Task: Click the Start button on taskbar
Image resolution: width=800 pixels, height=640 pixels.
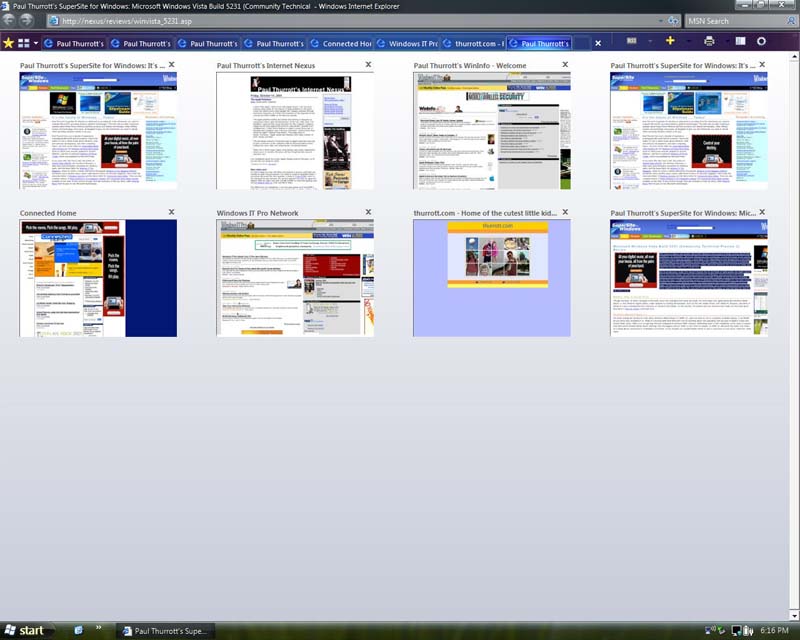Action: tap(25, 630)
